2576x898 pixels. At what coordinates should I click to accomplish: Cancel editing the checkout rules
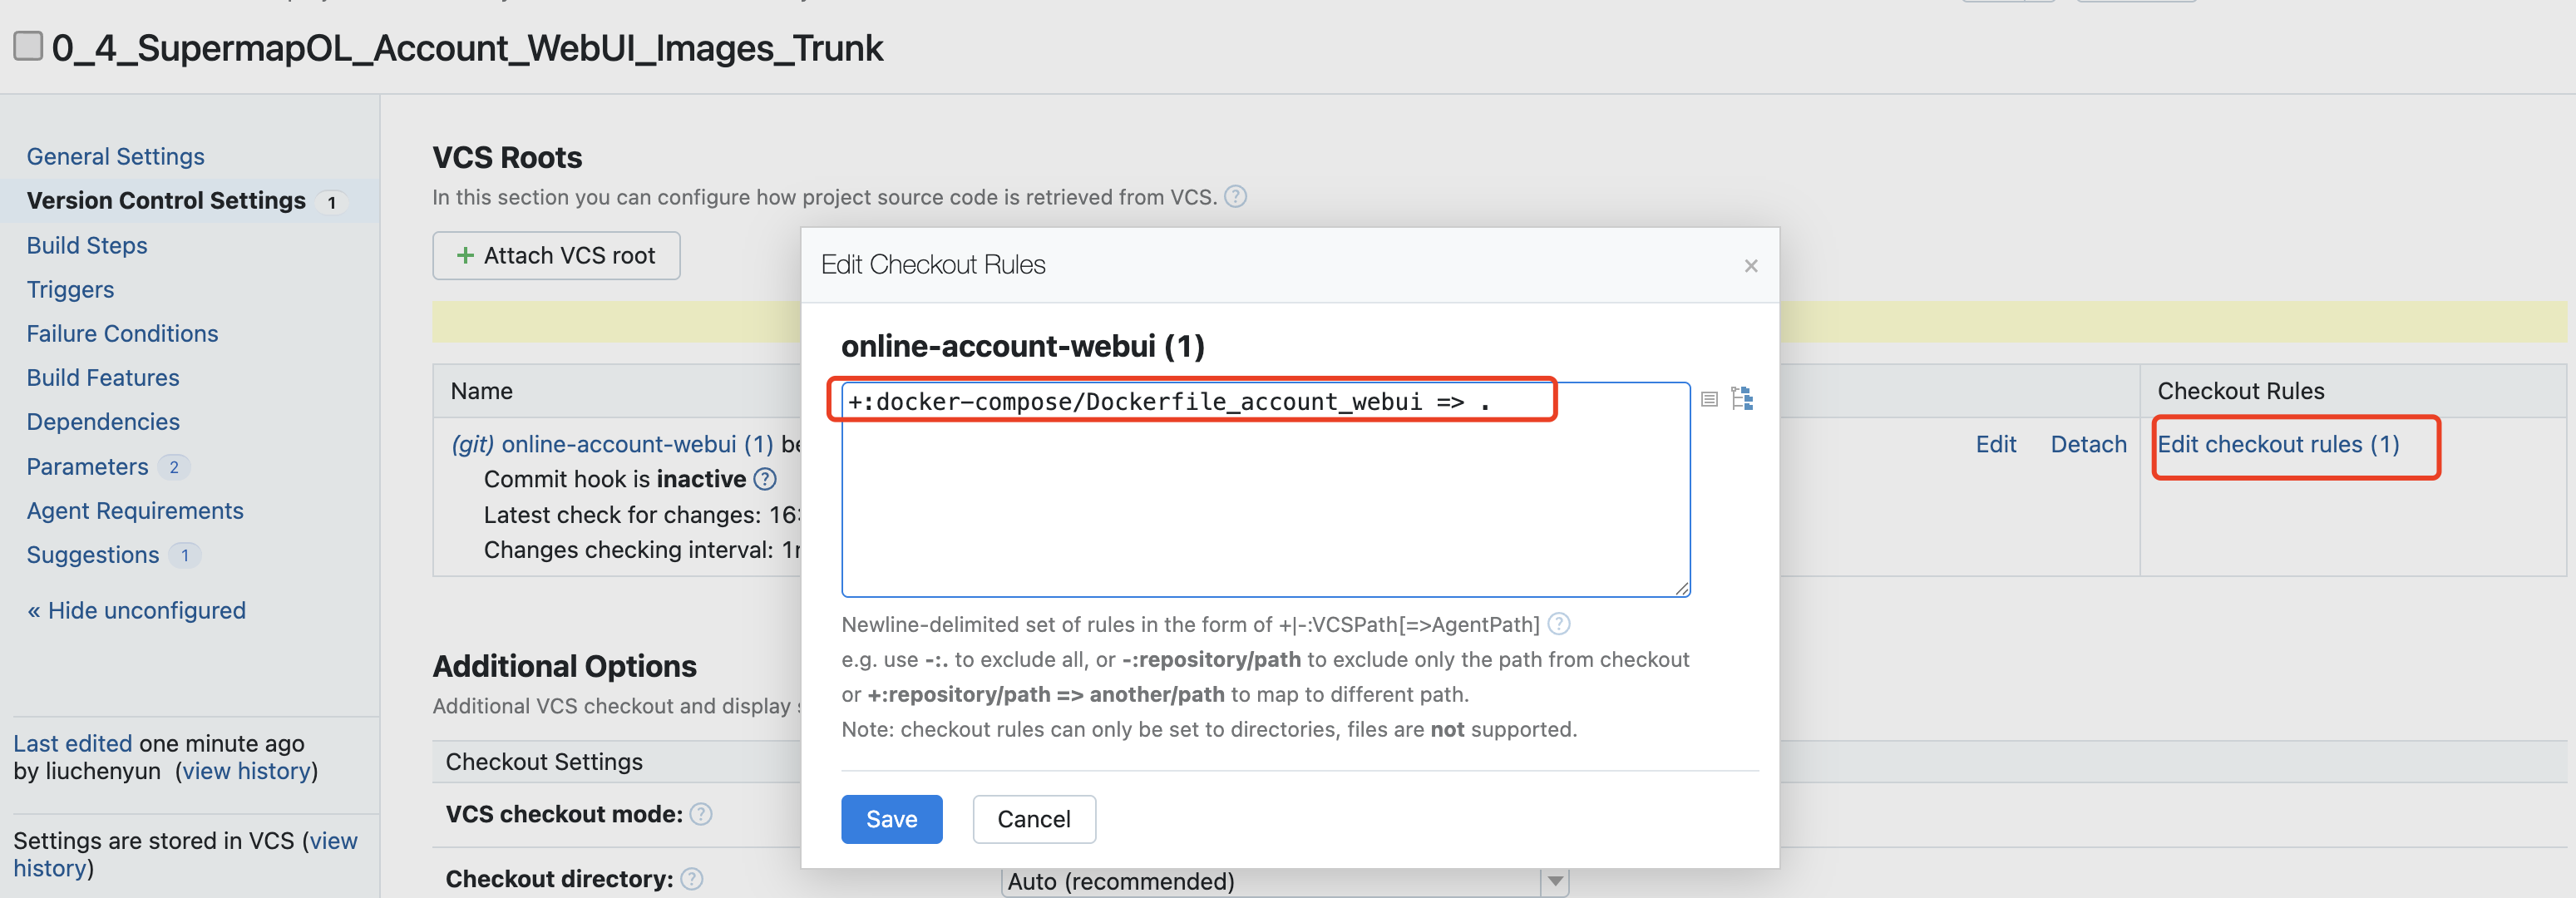[x=1033, y=819]
